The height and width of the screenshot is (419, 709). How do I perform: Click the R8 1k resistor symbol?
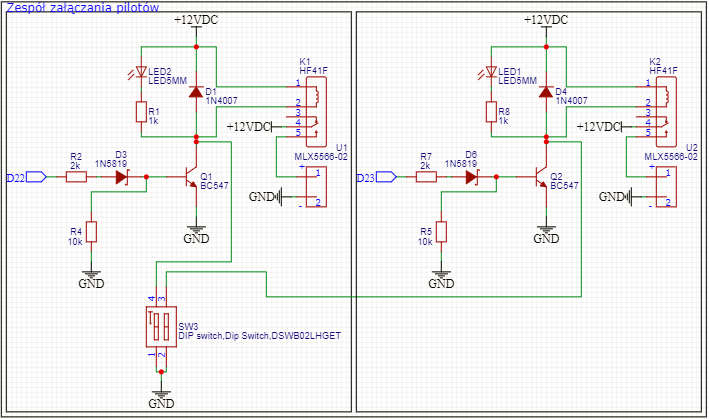[492, 112]
